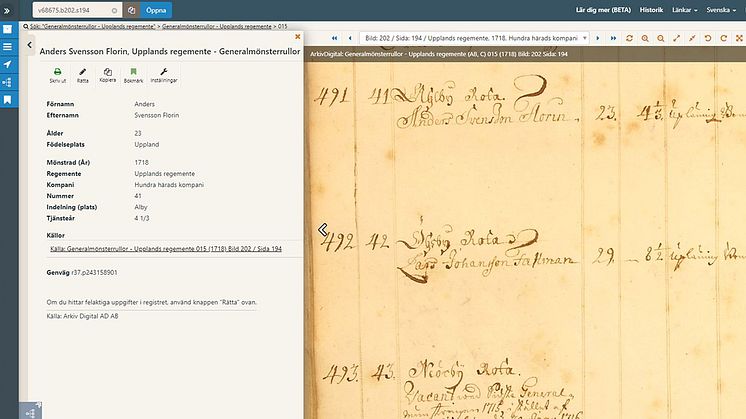Jump to the first image with double arrow
746x419 pixels.
click(334, 38)
